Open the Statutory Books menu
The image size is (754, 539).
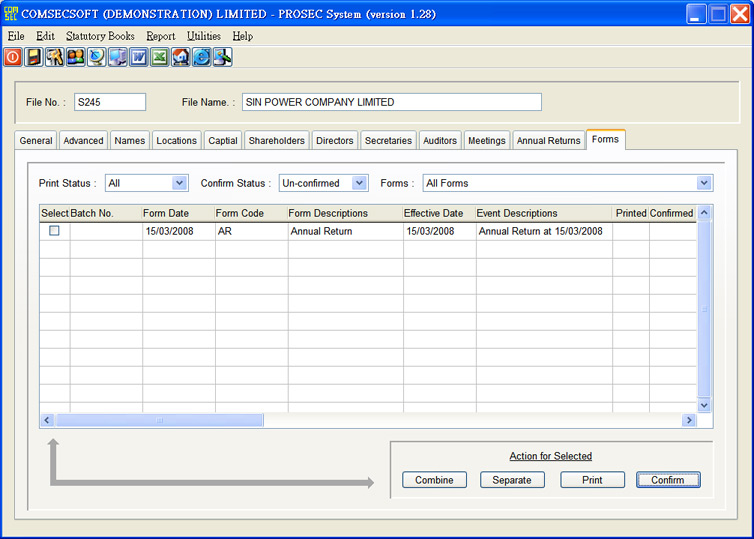point(100,36)
